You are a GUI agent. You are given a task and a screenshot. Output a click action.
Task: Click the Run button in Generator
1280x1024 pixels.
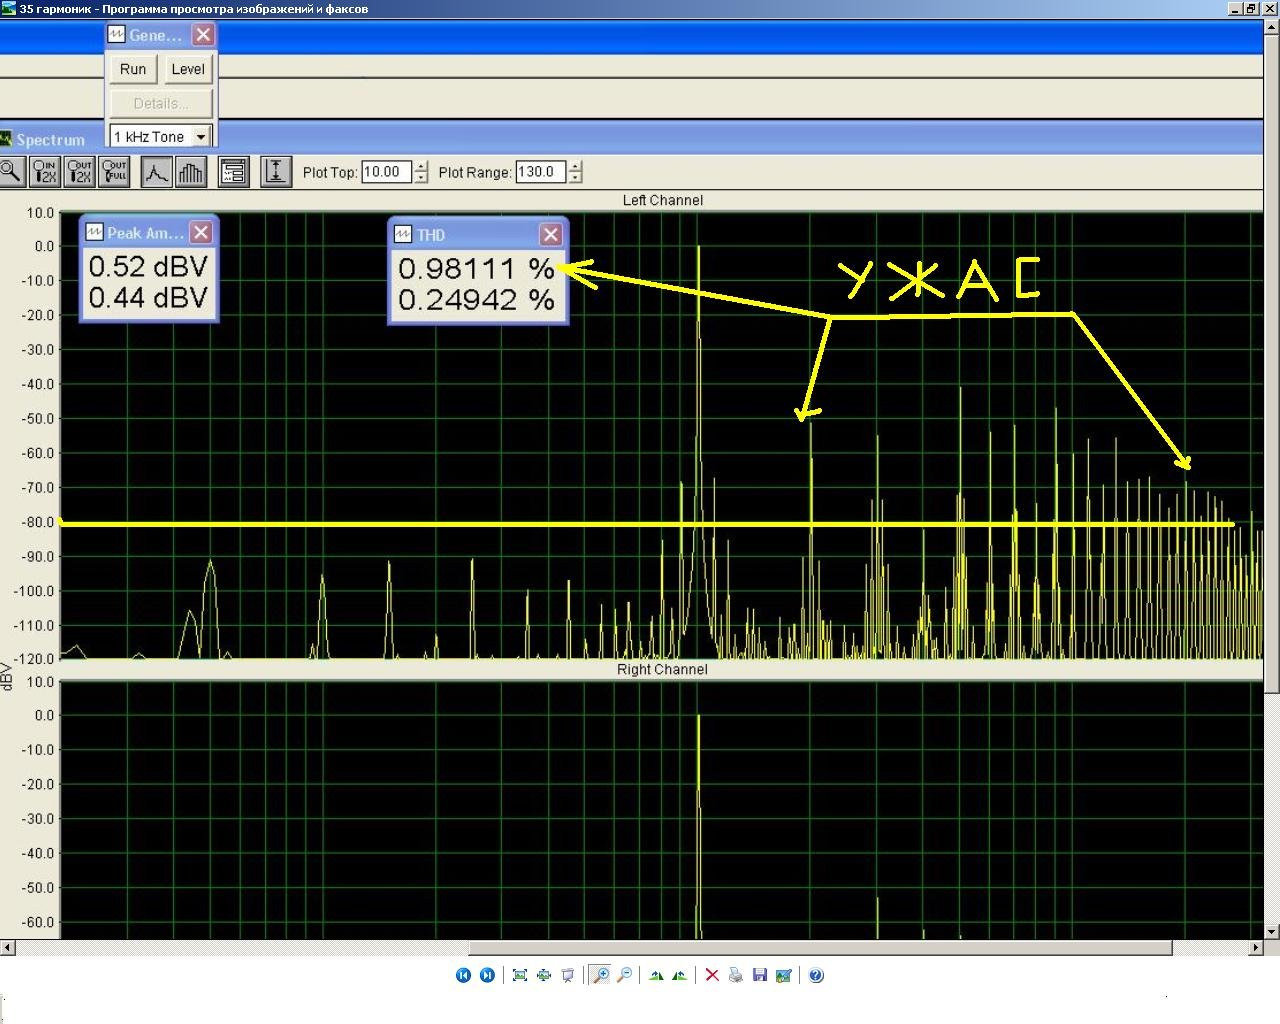pos(133,69)
